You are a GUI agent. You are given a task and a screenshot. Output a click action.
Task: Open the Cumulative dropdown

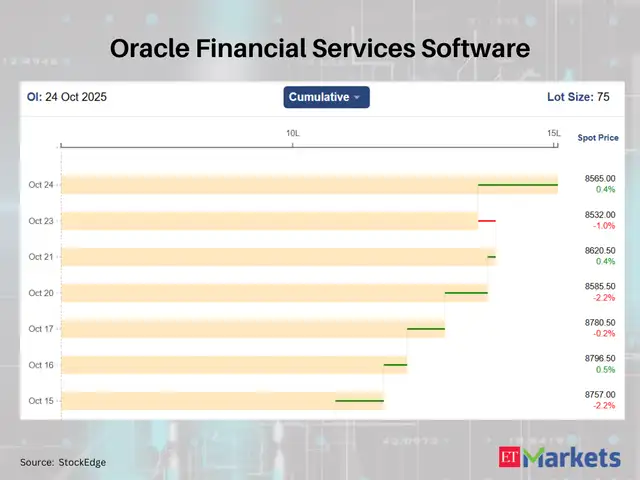pos(326,97)
